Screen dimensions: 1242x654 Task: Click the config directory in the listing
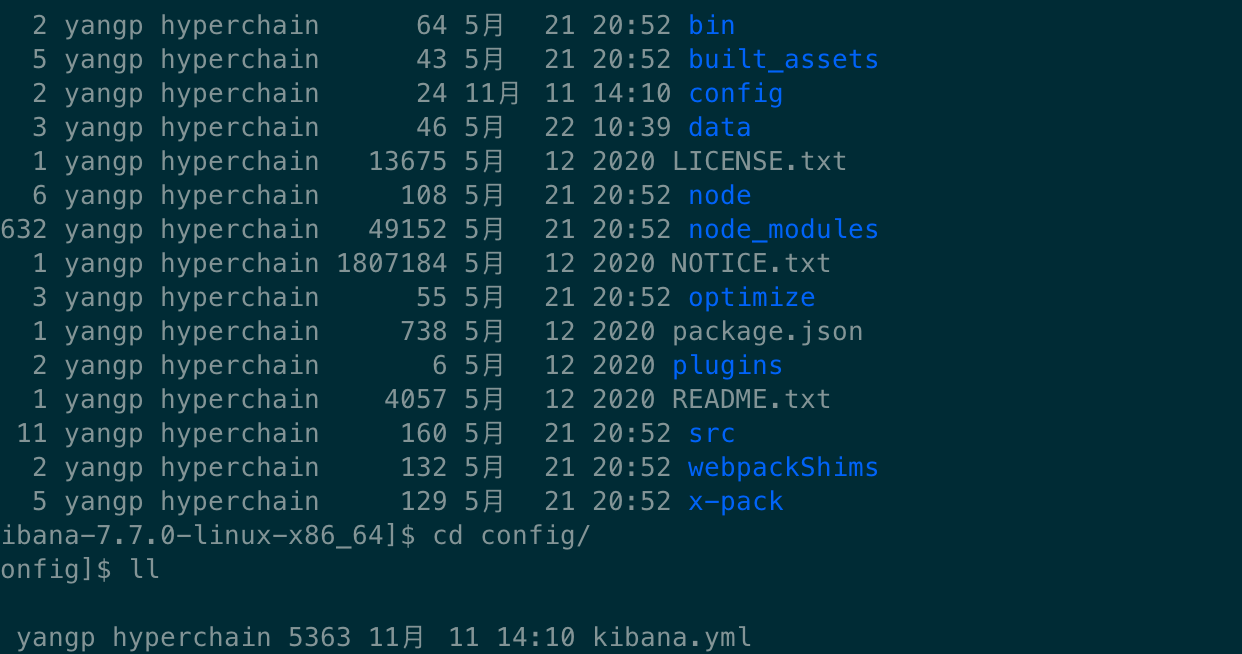(x=736, y=94)
